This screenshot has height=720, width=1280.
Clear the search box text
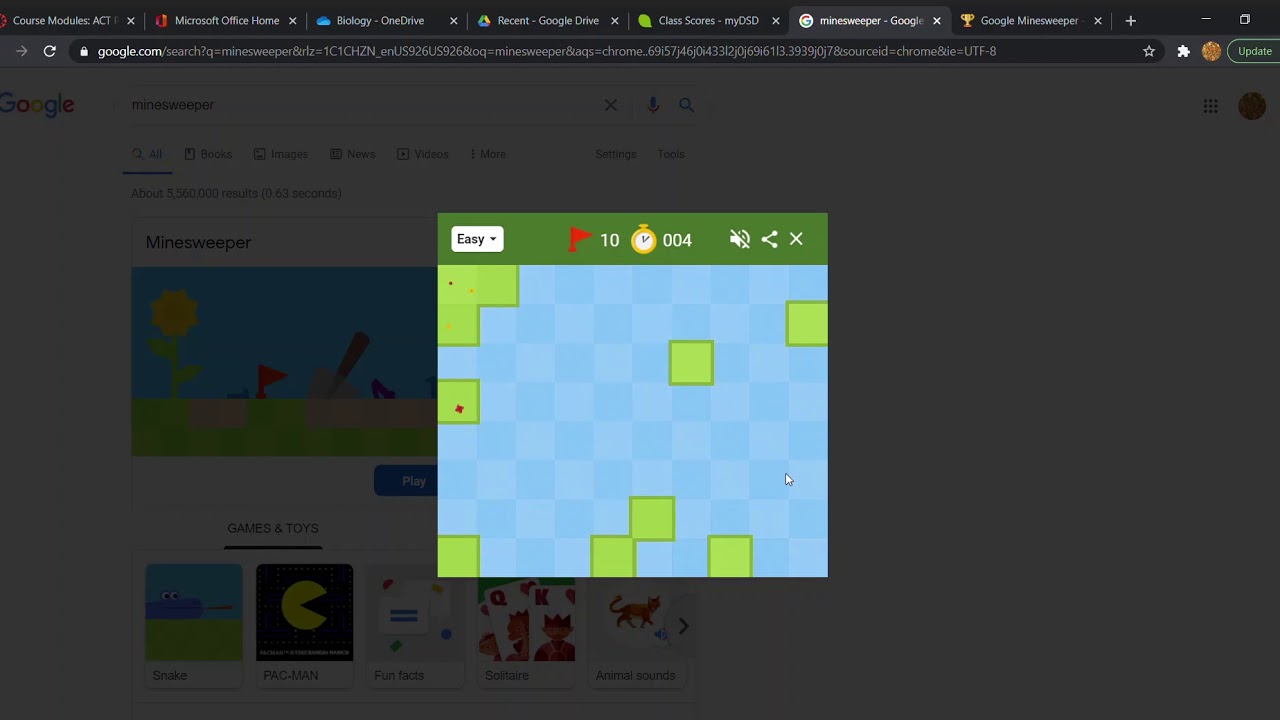(x=611, y=105)
